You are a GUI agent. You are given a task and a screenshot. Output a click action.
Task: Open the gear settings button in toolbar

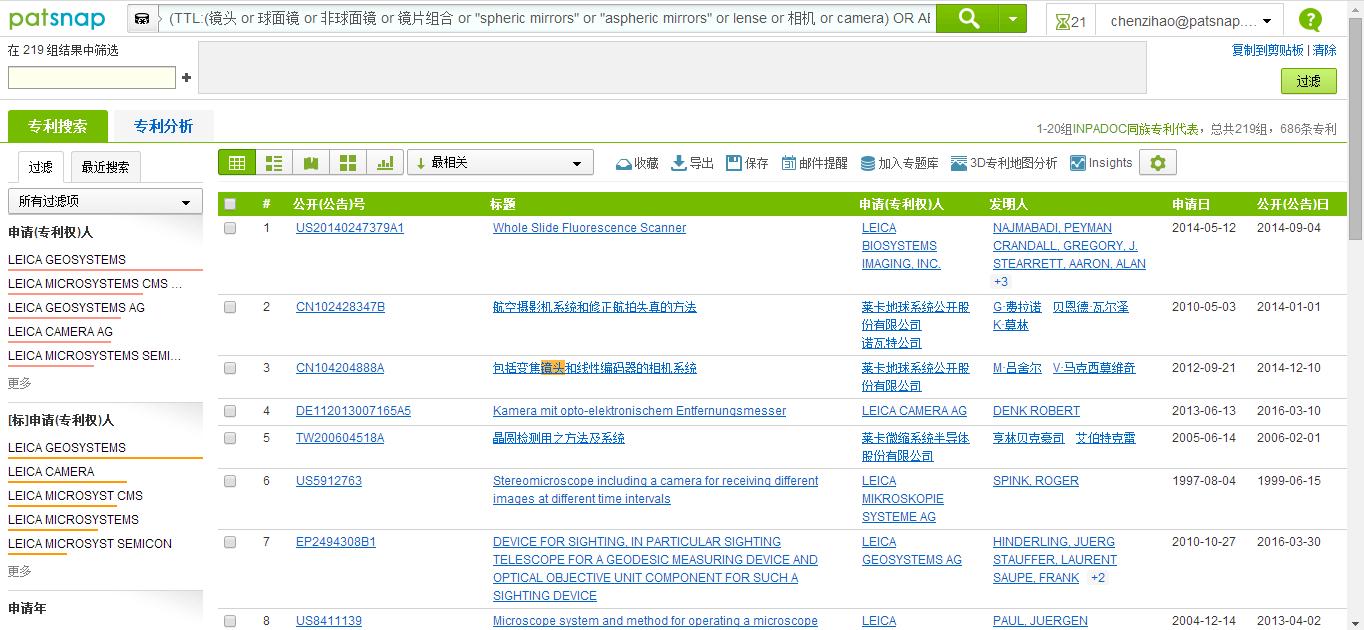1158,163
